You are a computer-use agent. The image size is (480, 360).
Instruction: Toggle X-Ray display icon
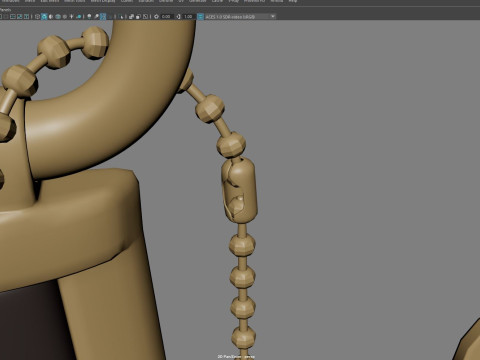[x=131, y=17]
